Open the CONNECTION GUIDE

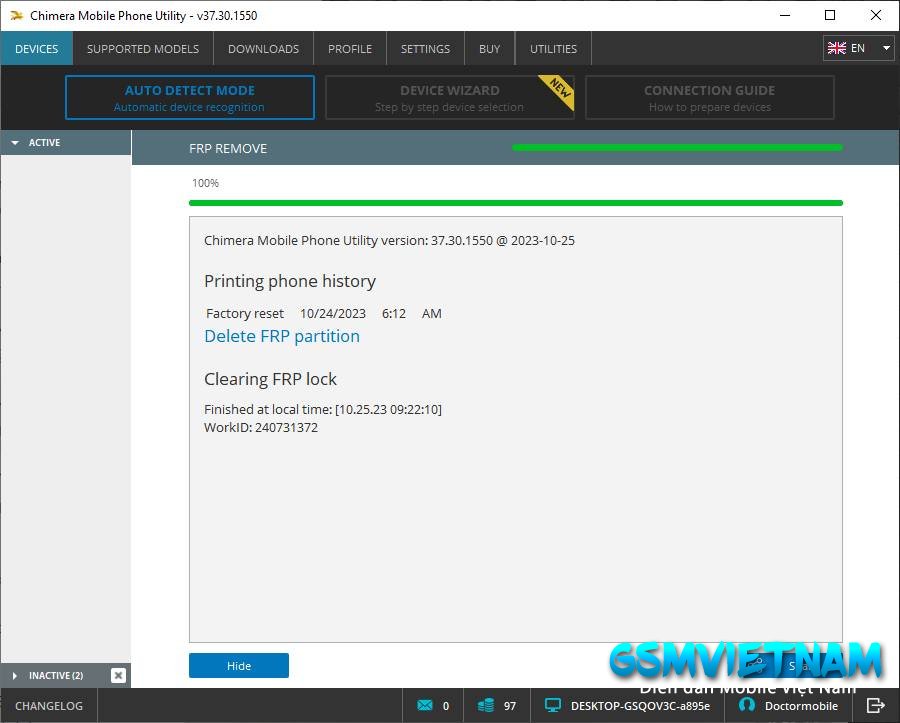point(709,98)
